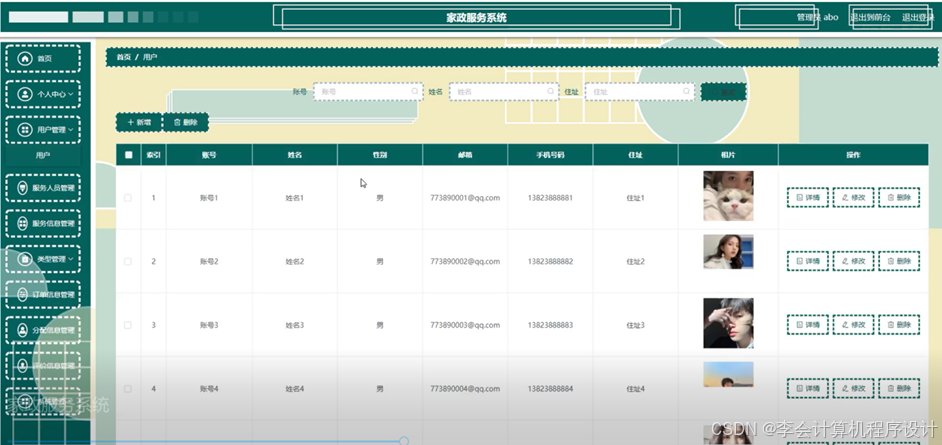Click email 773890002@qq.com cell

pyautogui.click(x=465, y=261)
